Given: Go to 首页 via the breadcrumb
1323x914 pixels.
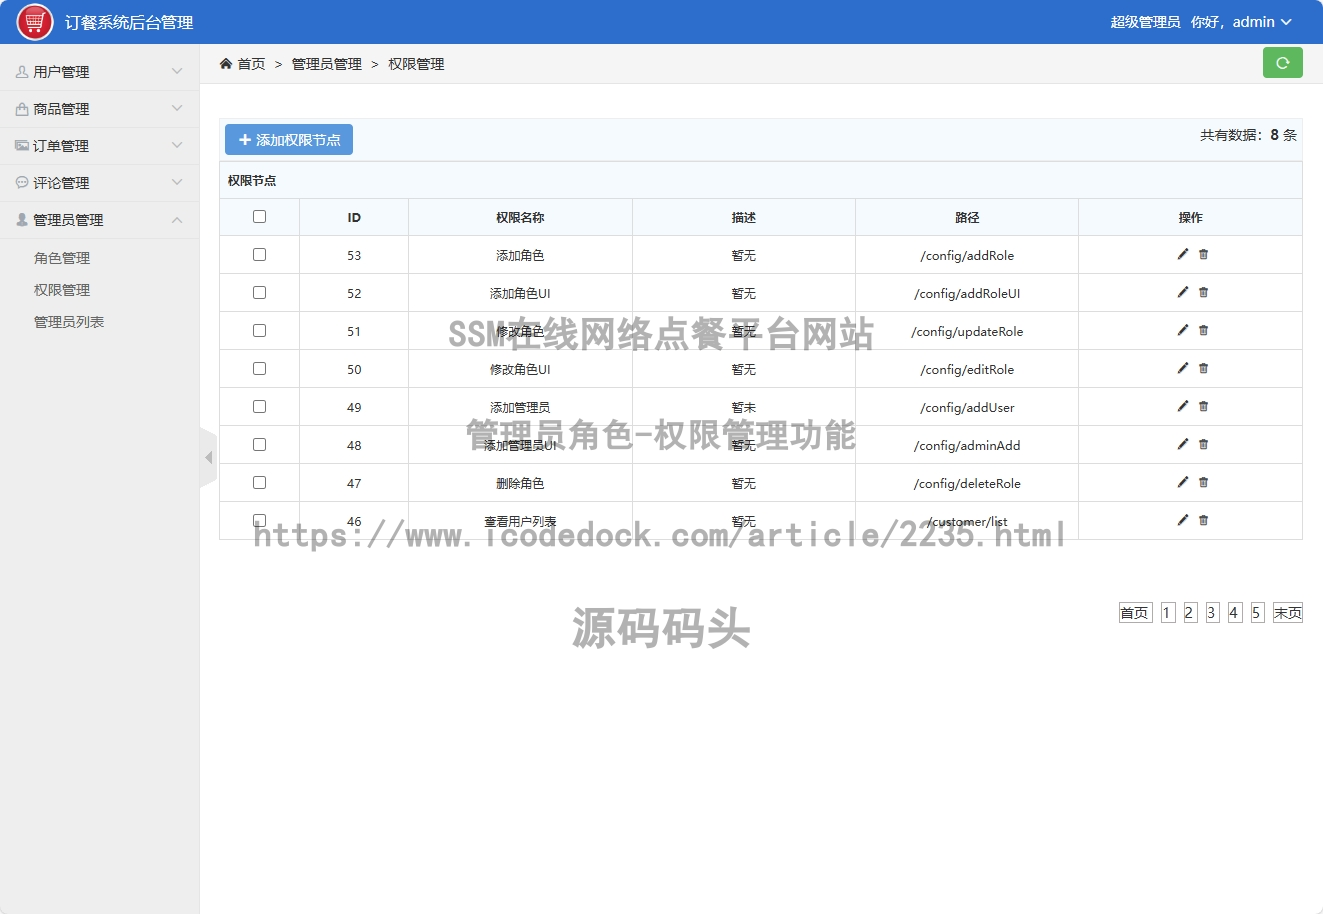Looking at the screenshot, I should 251,64.
